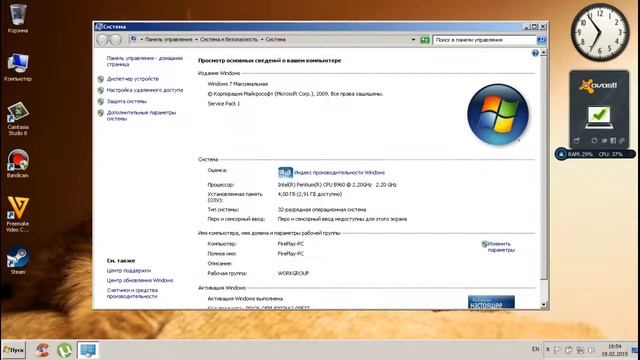640x360 pixels.
Task: Click the 32-разрядная операционная система text
Action: click(322, 210)
